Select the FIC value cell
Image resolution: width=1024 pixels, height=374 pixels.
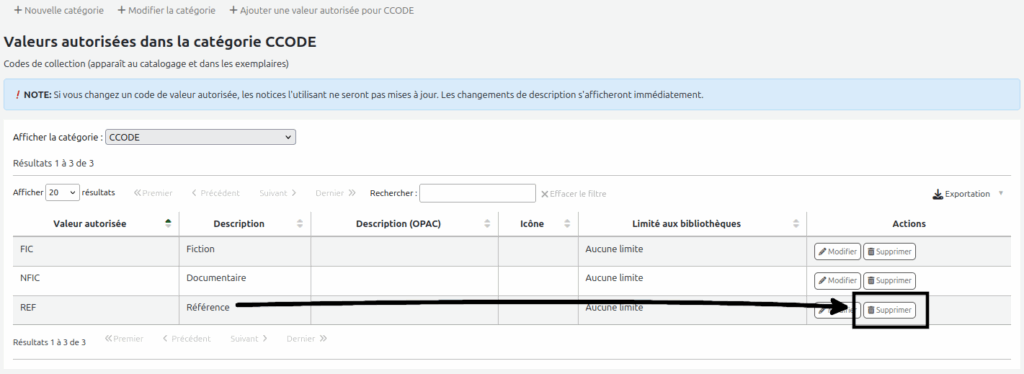pos(96,251)
